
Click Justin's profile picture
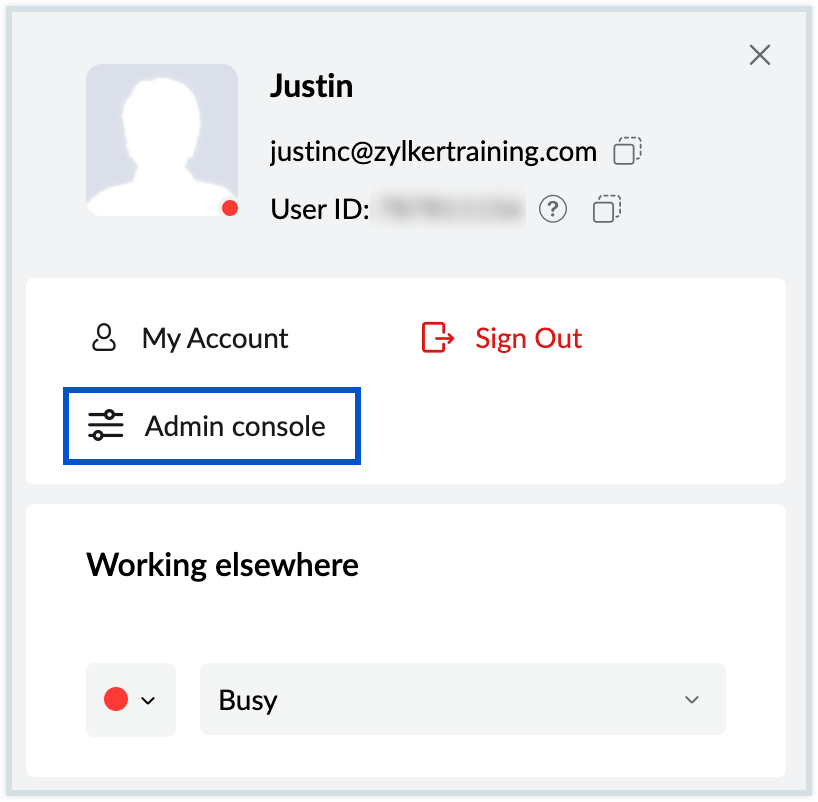click(x=162, y=139)
